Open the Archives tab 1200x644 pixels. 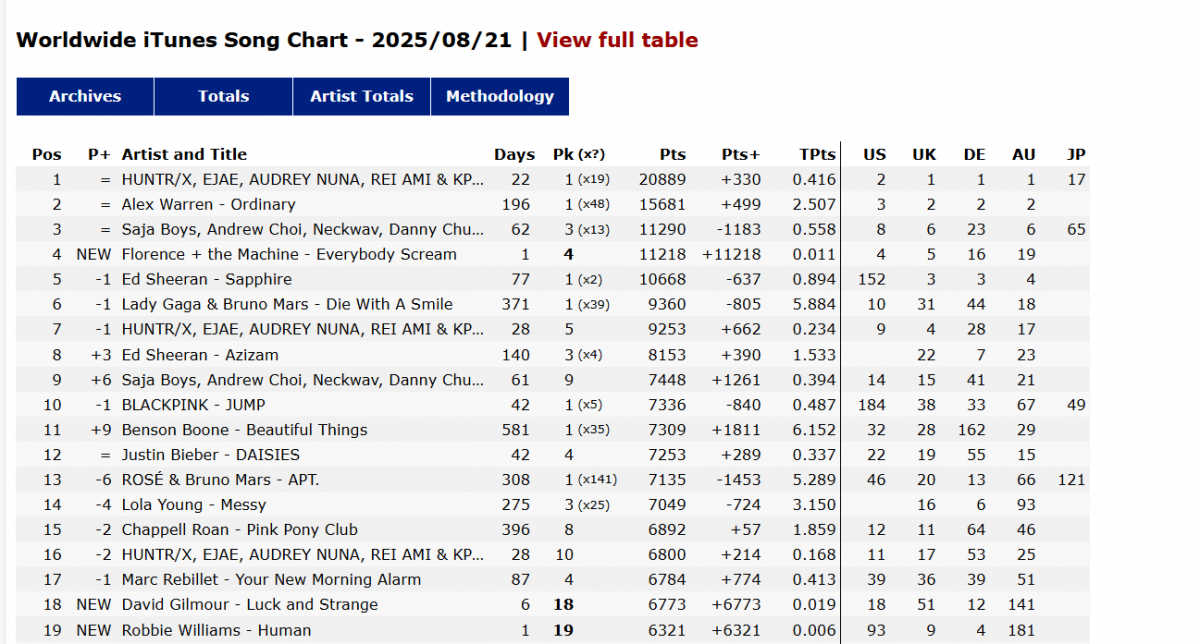[x=85, y=96]
